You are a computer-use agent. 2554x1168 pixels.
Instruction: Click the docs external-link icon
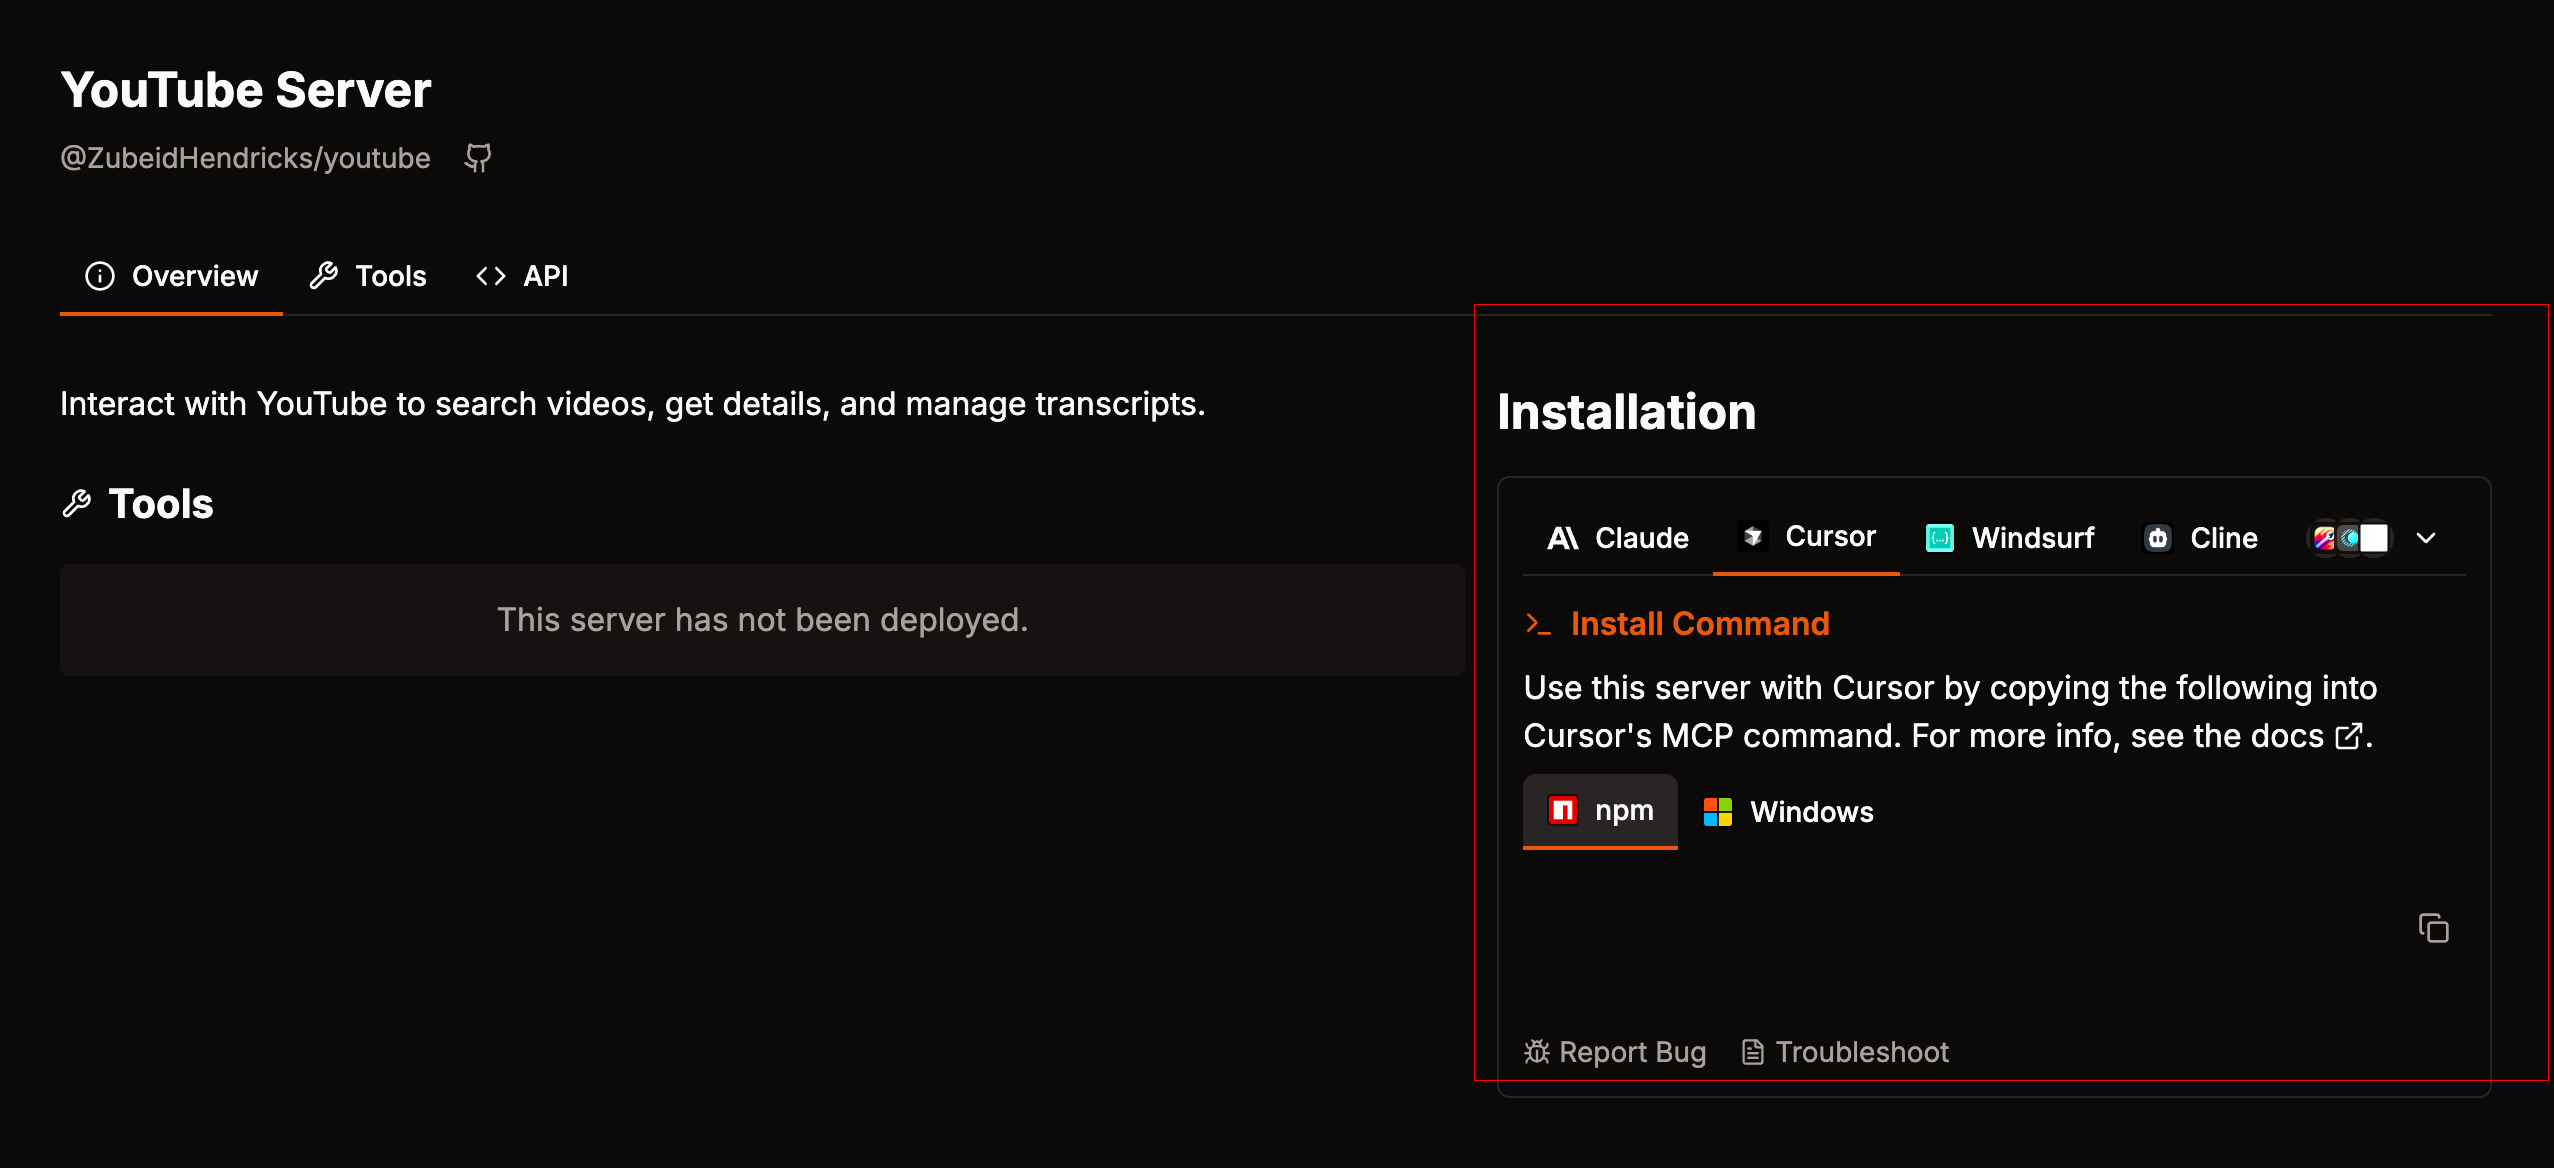click(x=2349, y=737)
